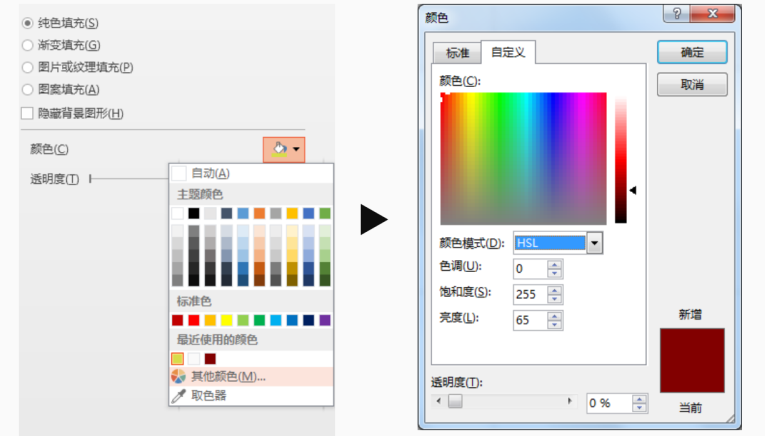This screenshot has width=765, height=436.
Task: Pick the black theme color swatch
Action: tap(194, 213)
